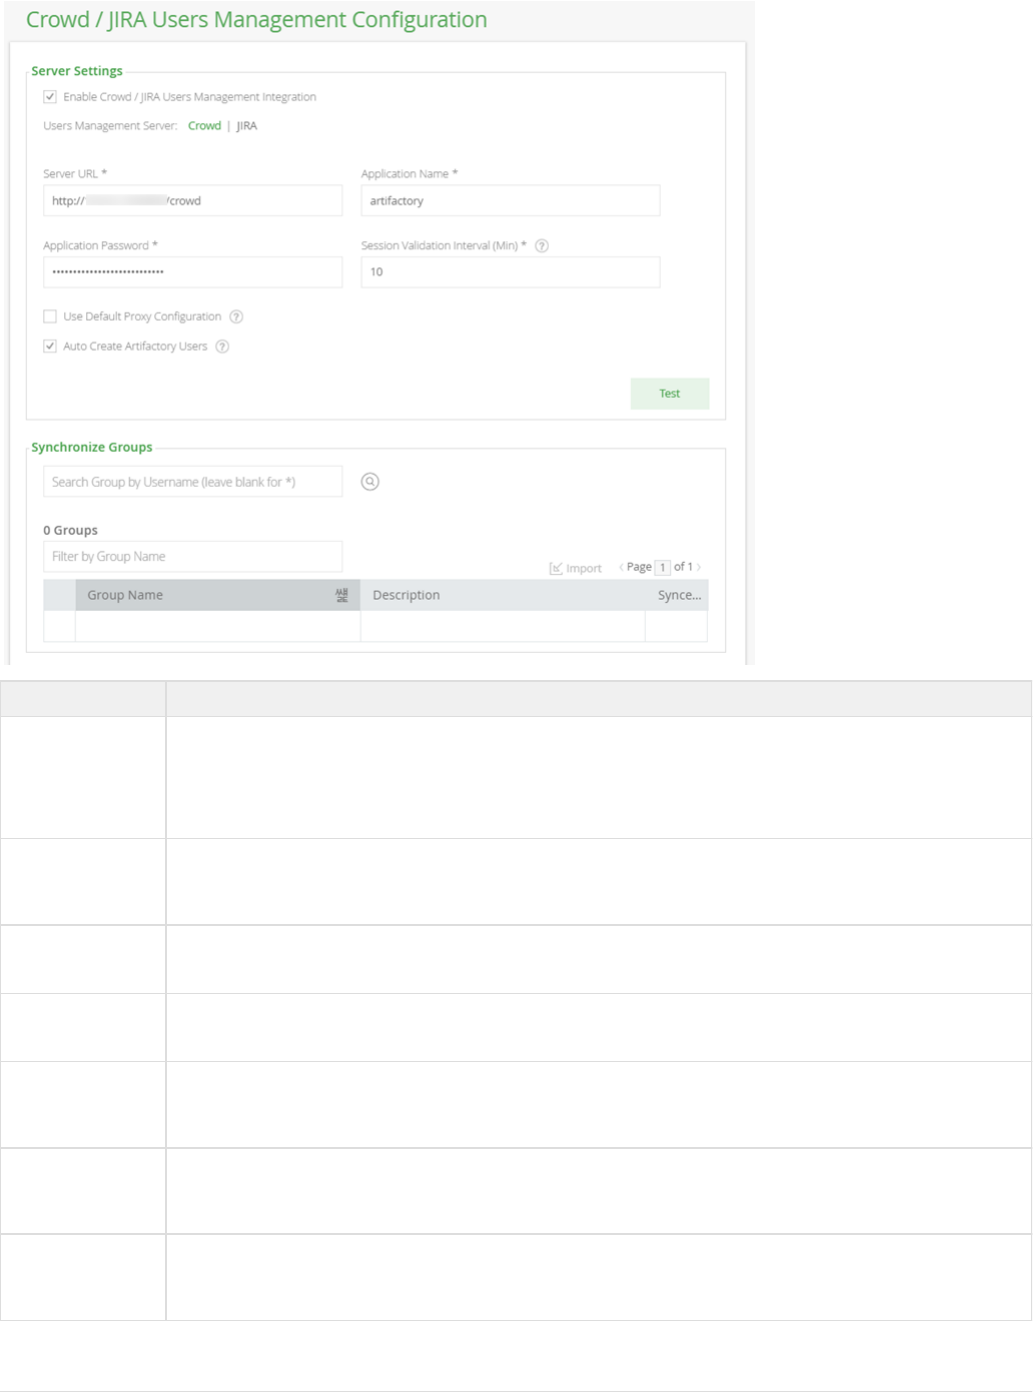Click the Server URL input field

tap(193, 201)
